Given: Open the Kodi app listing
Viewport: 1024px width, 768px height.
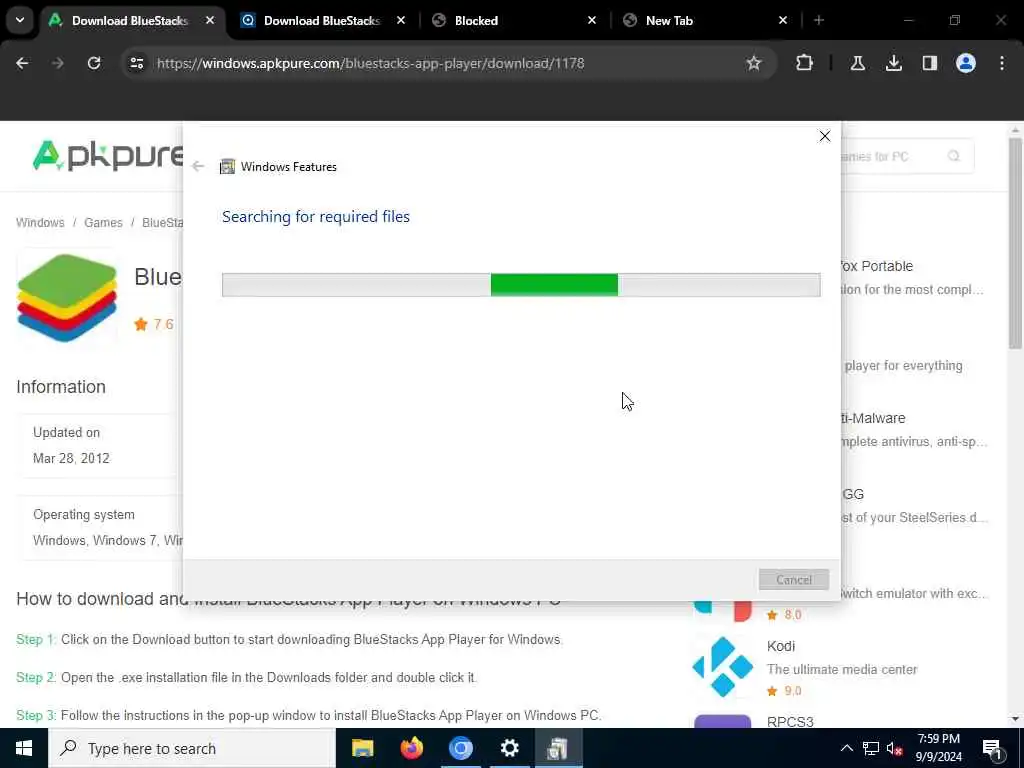Looking at the screenshot, I should 781,647.
